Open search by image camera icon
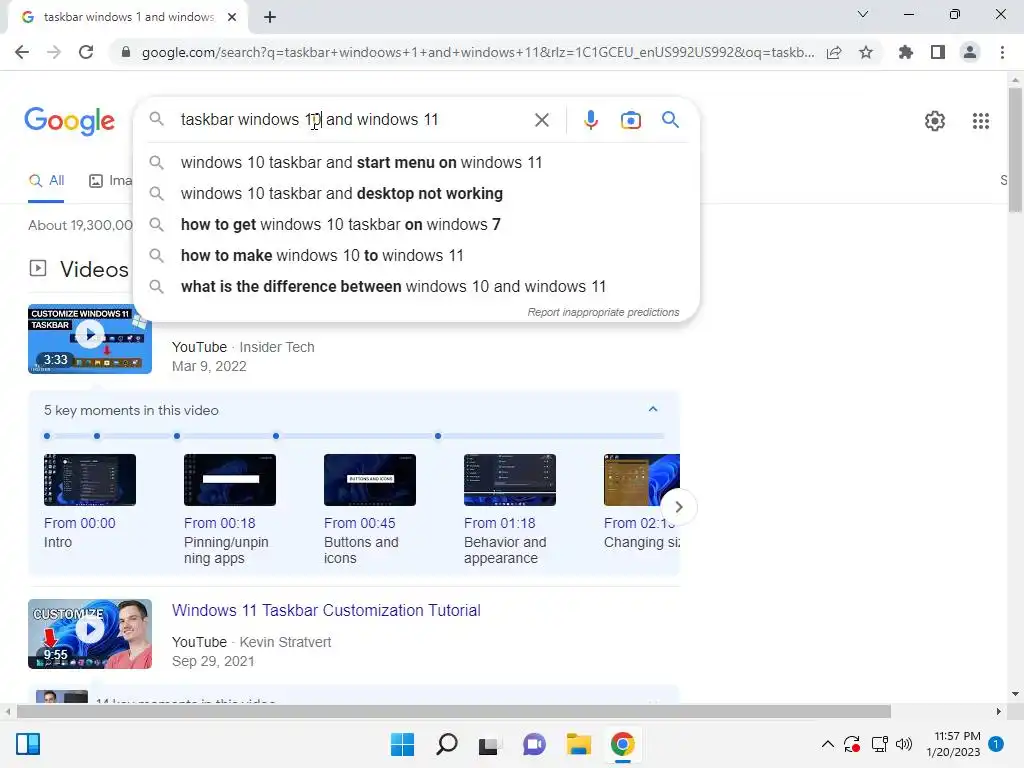1024x768 pixels. 631,120
